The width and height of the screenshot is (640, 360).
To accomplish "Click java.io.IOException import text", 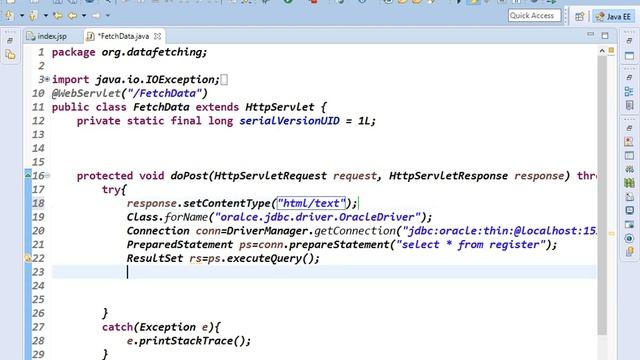I will 156,80.
